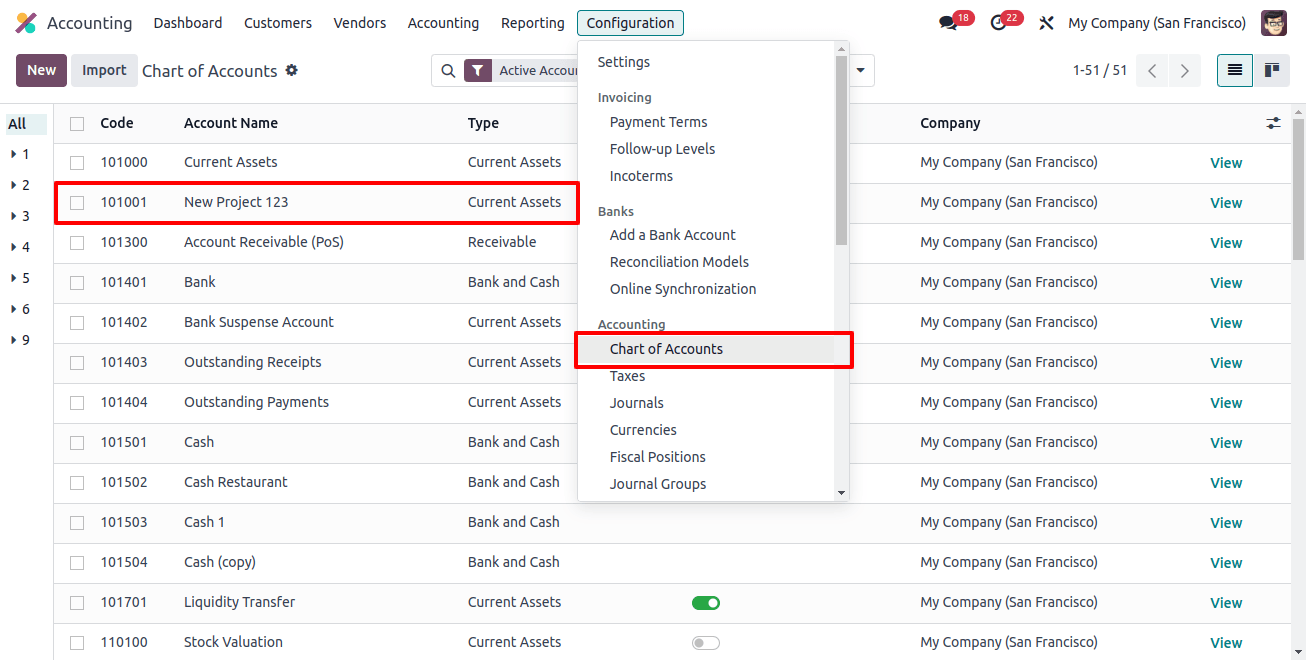The image size is (1306, 660).
Task: Enable the Stock Valuation reconciliation toggle
Action: pos(706,643)
